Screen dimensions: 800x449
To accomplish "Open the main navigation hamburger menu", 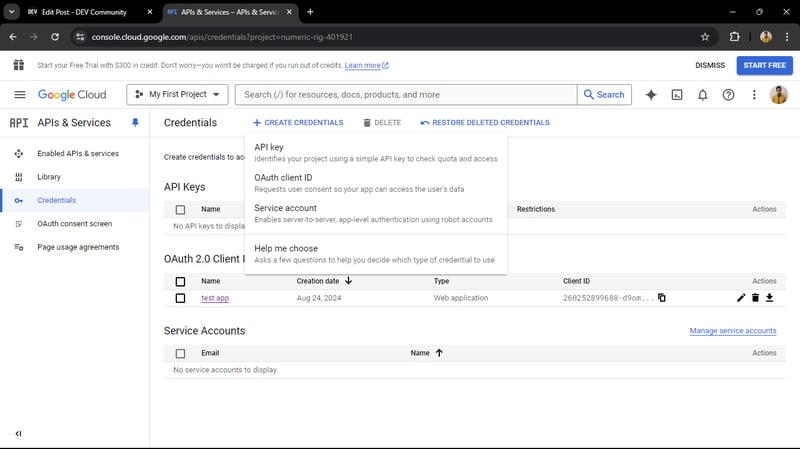I will [19, 94].
